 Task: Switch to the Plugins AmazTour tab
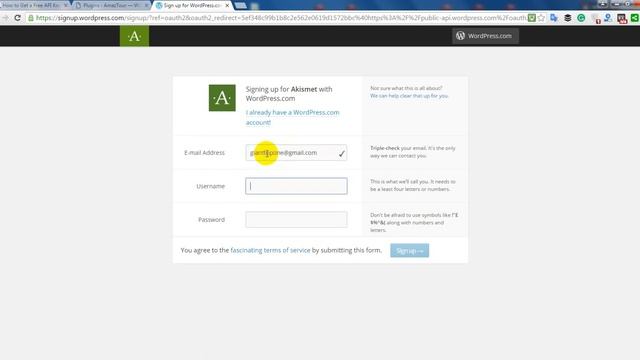pos(110,5)
